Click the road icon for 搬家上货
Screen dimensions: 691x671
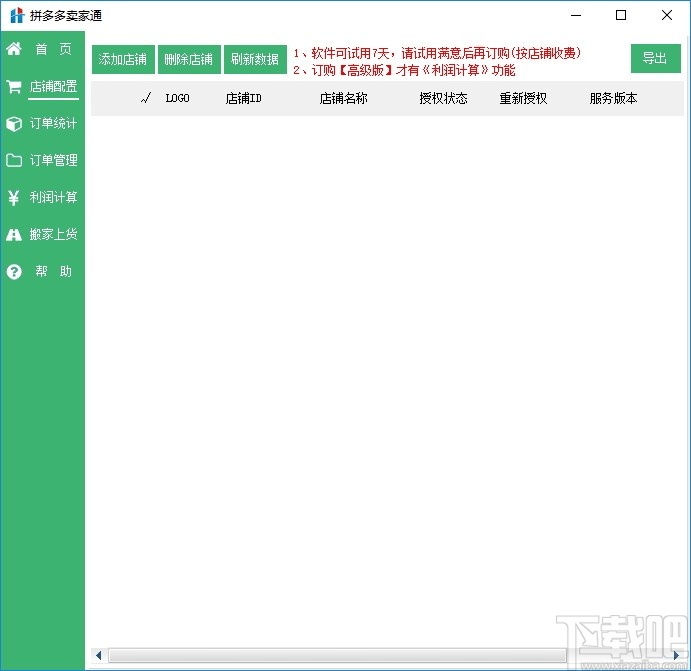pos(14,235)
